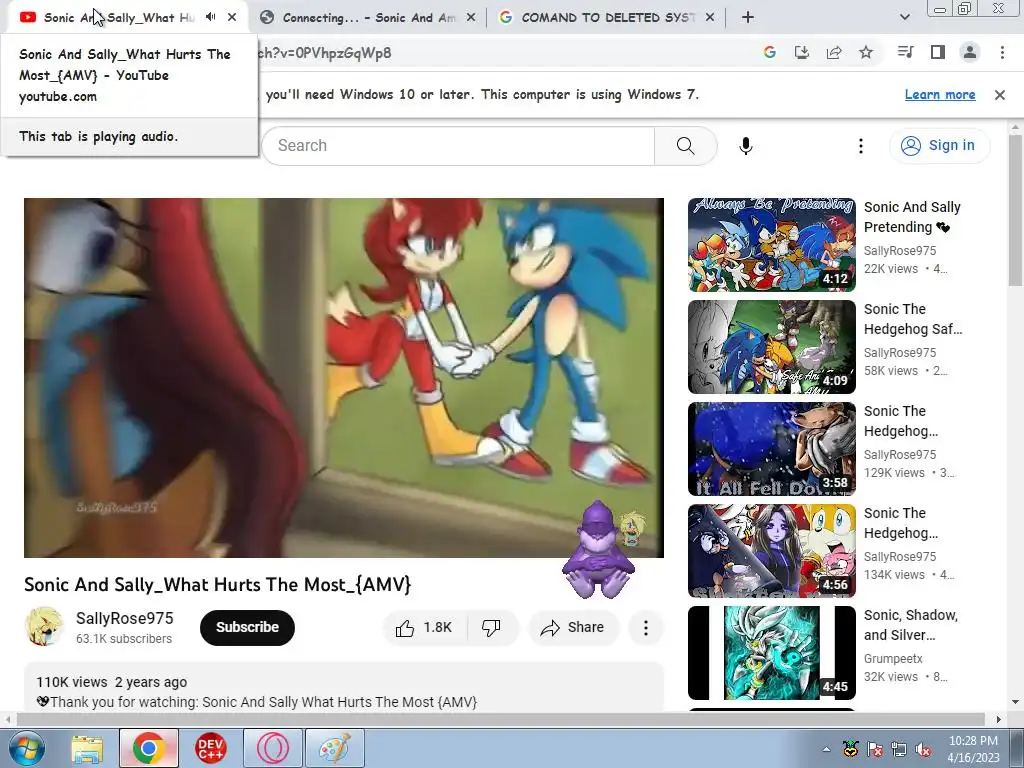
Task: Open the media controls icon in toolbar
Action: (905, 52)
